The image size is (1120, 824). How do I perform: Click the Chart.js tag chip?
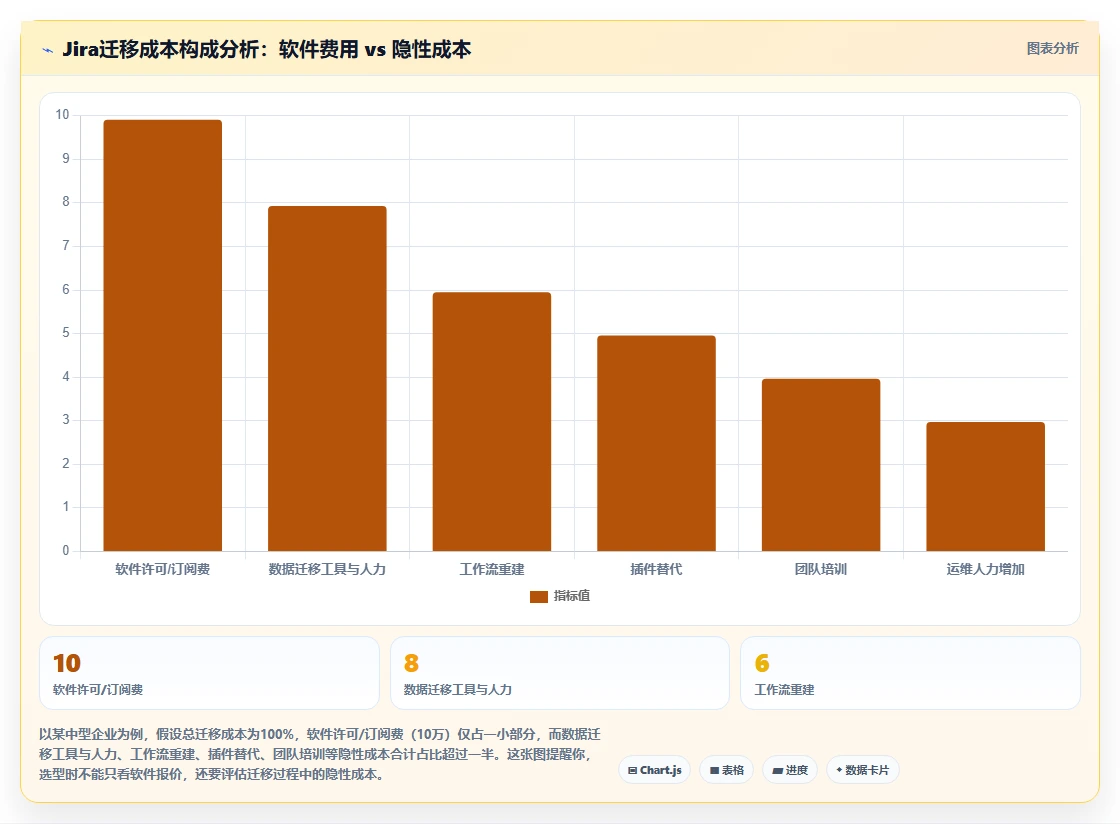654,770
